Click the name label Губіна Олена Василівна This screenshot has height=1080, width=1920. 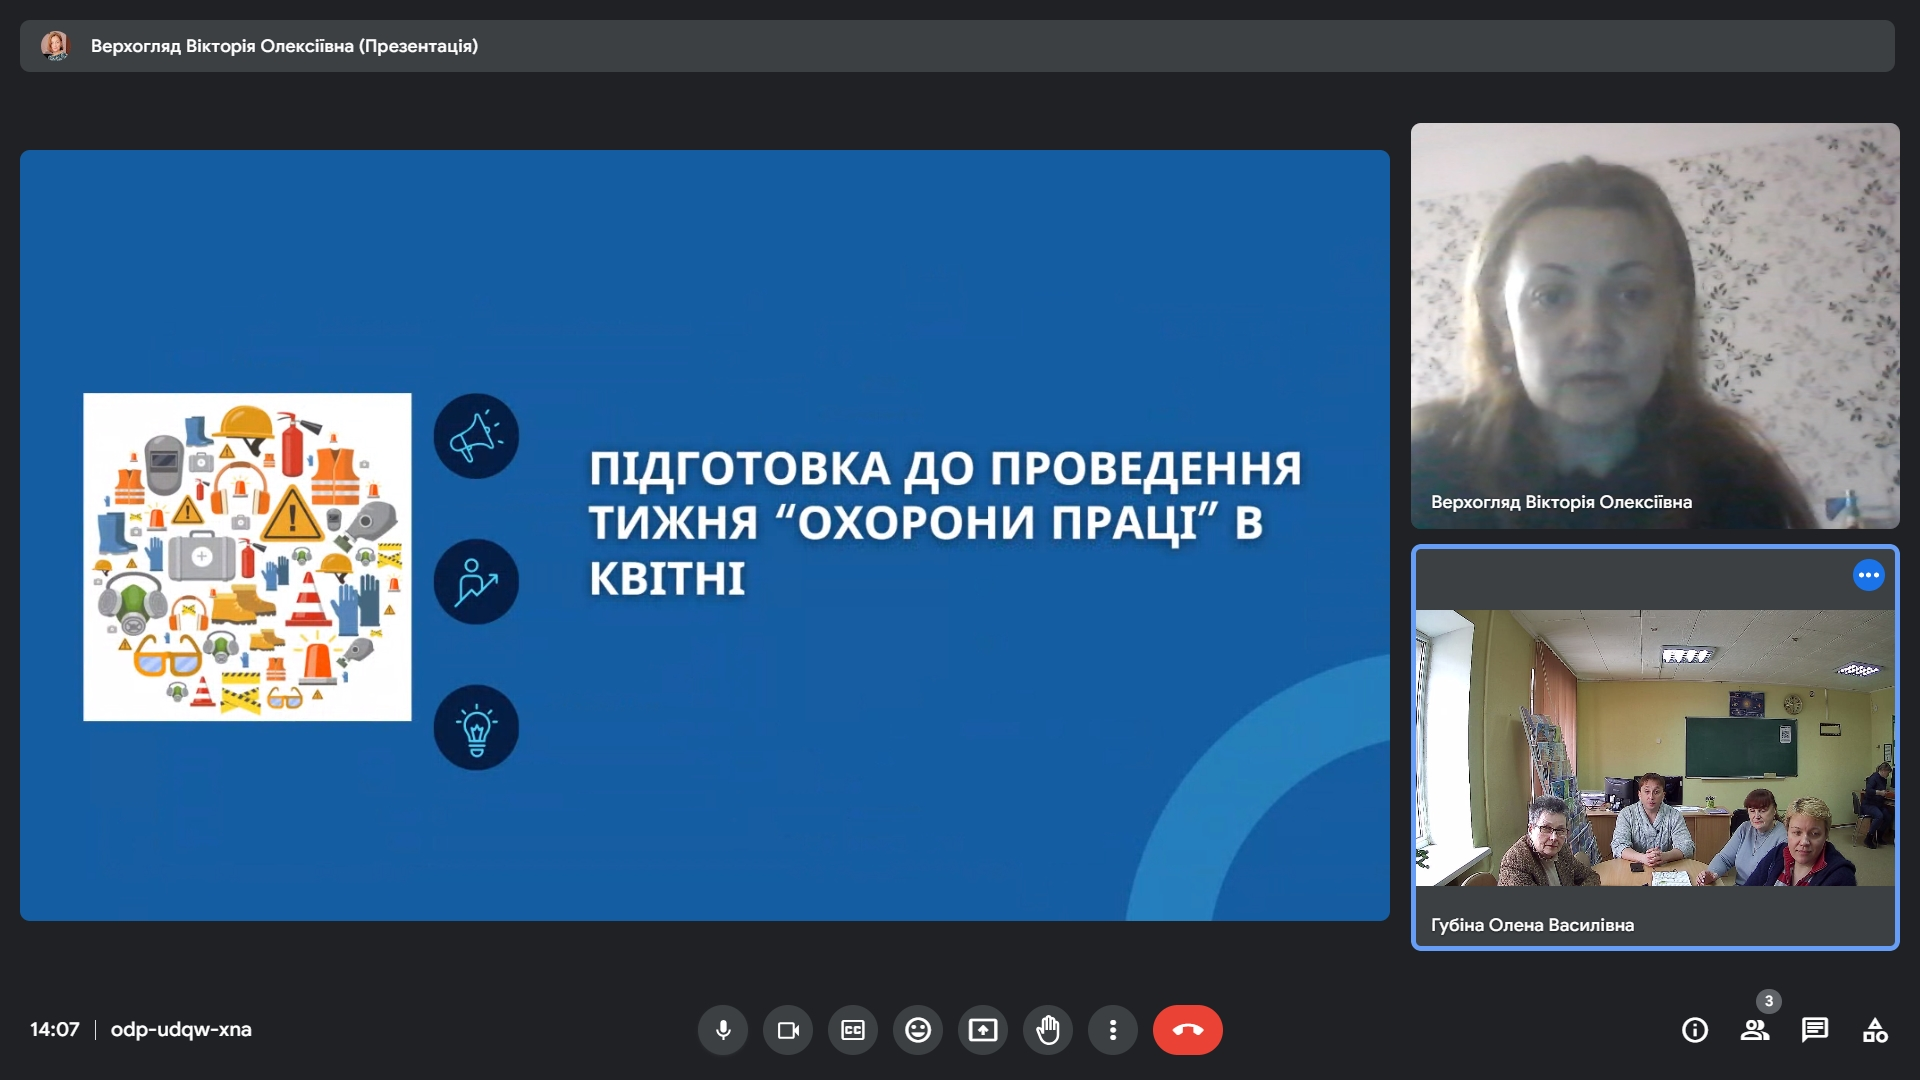1532,925
